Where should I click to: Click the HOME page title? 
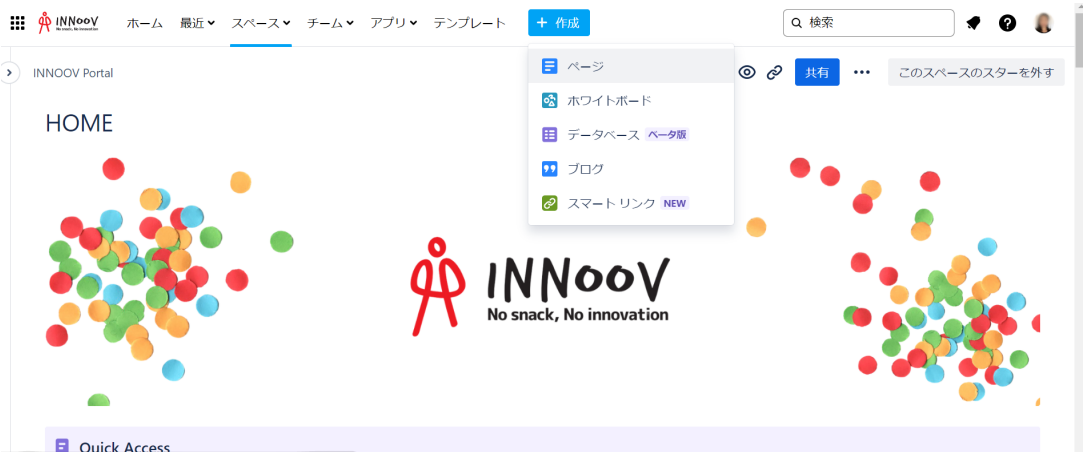79,123
